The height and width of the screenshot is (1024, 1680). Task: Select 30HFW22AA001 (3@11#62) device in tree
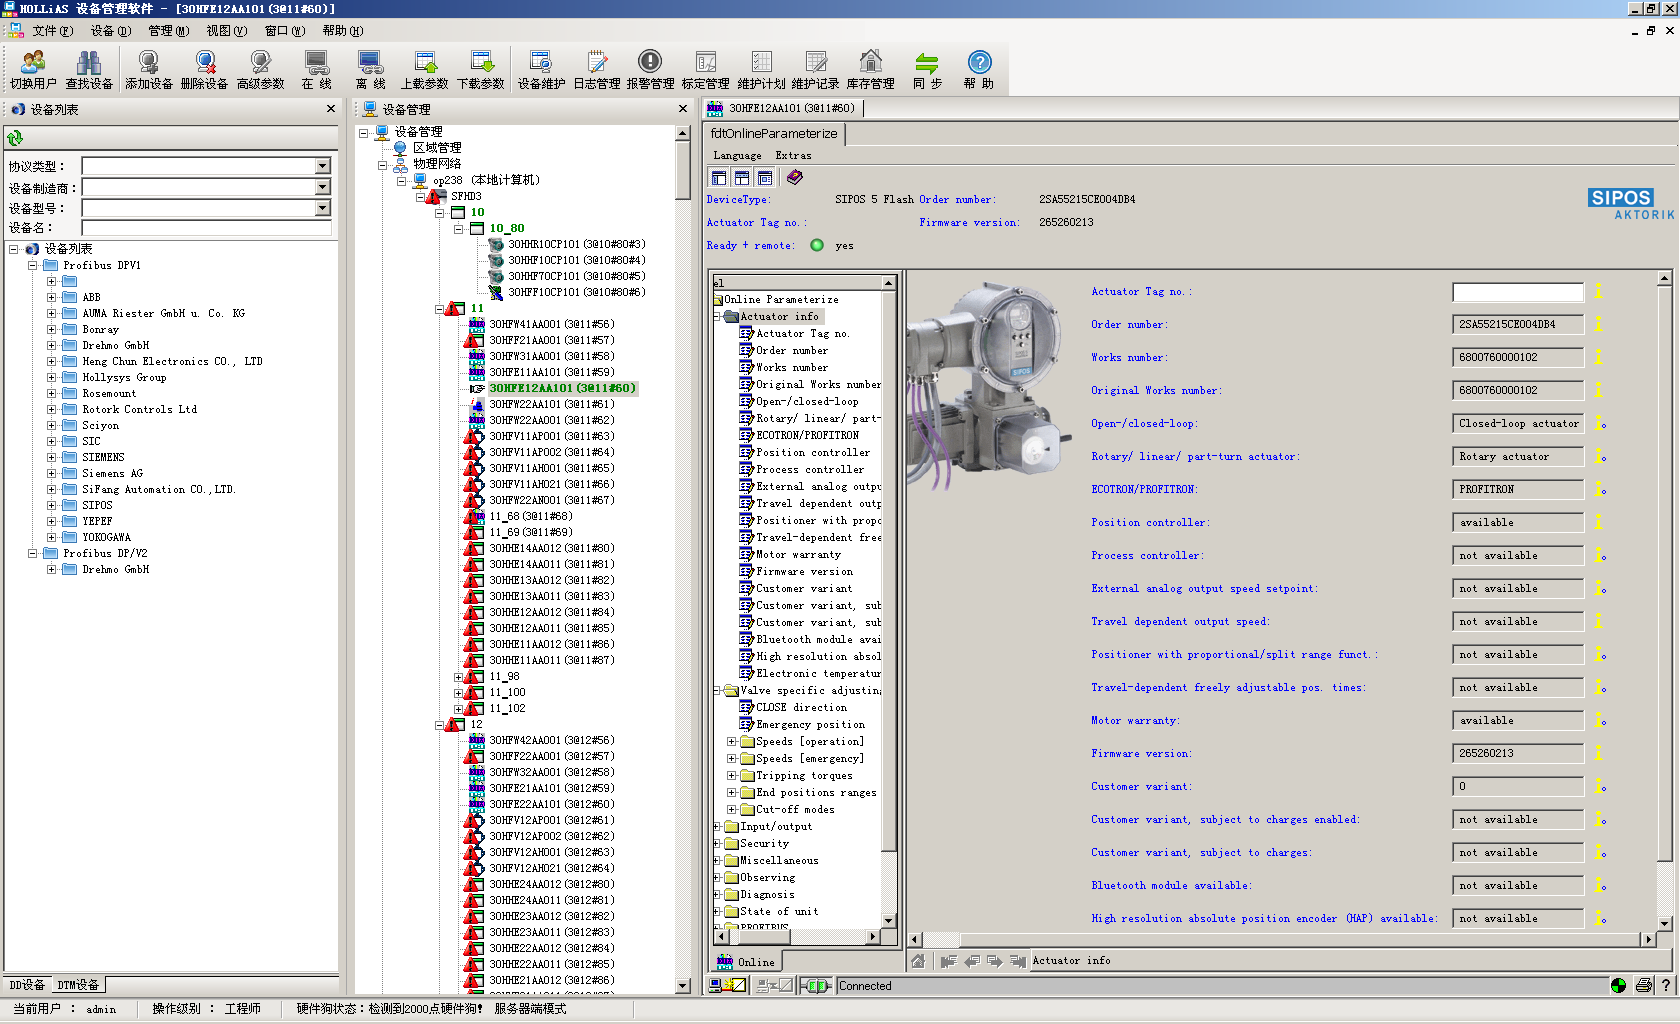click(x=551, y=420)
